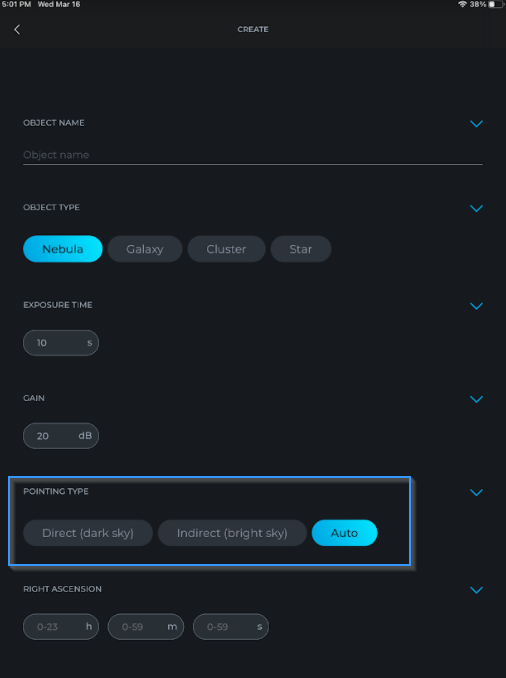Select Star as object type
Screen dimensions: 506x678
[301, 249]
